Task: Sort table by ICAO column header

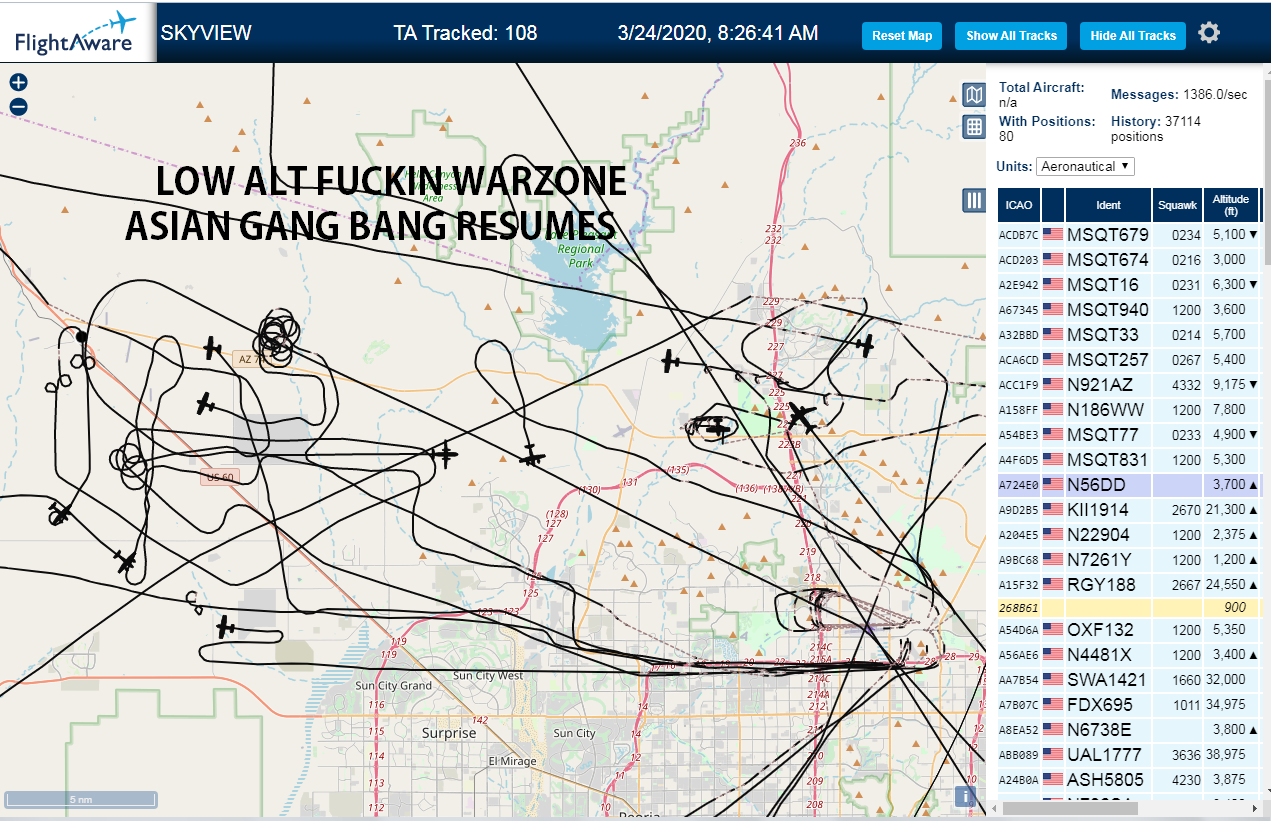Action: point(1019,205)
